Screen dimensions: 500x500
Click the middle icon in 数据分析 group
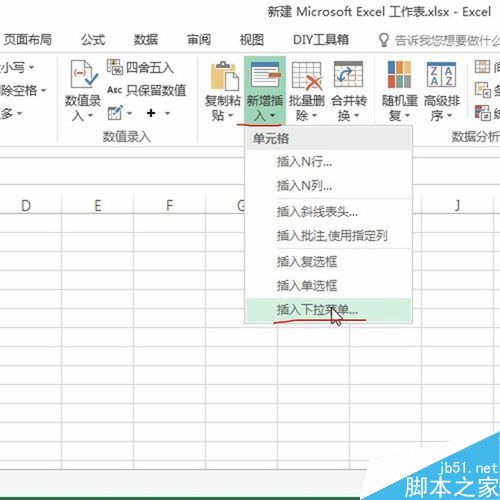coord(483,90)
